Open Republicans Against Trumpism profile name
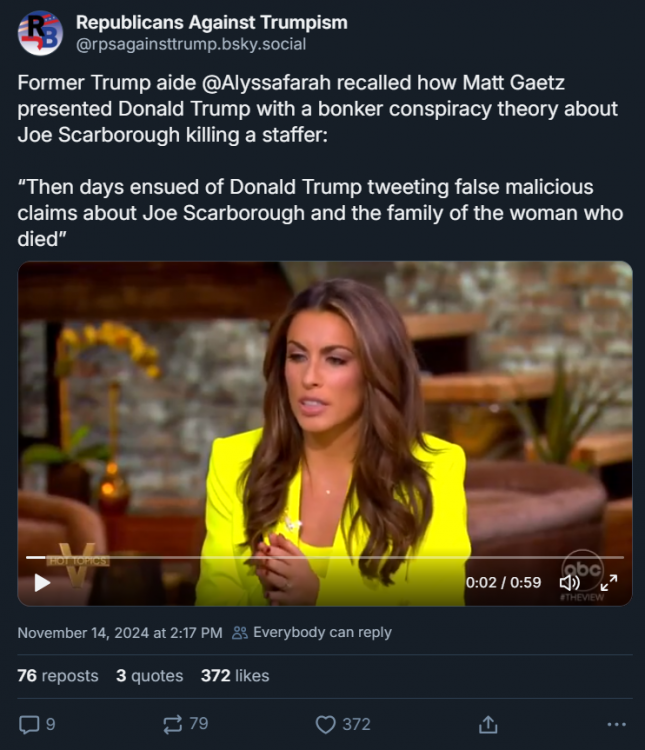Image resolution: width=645 pixels, height=750 pixels. pyautogui.click(x=212, y=22)
